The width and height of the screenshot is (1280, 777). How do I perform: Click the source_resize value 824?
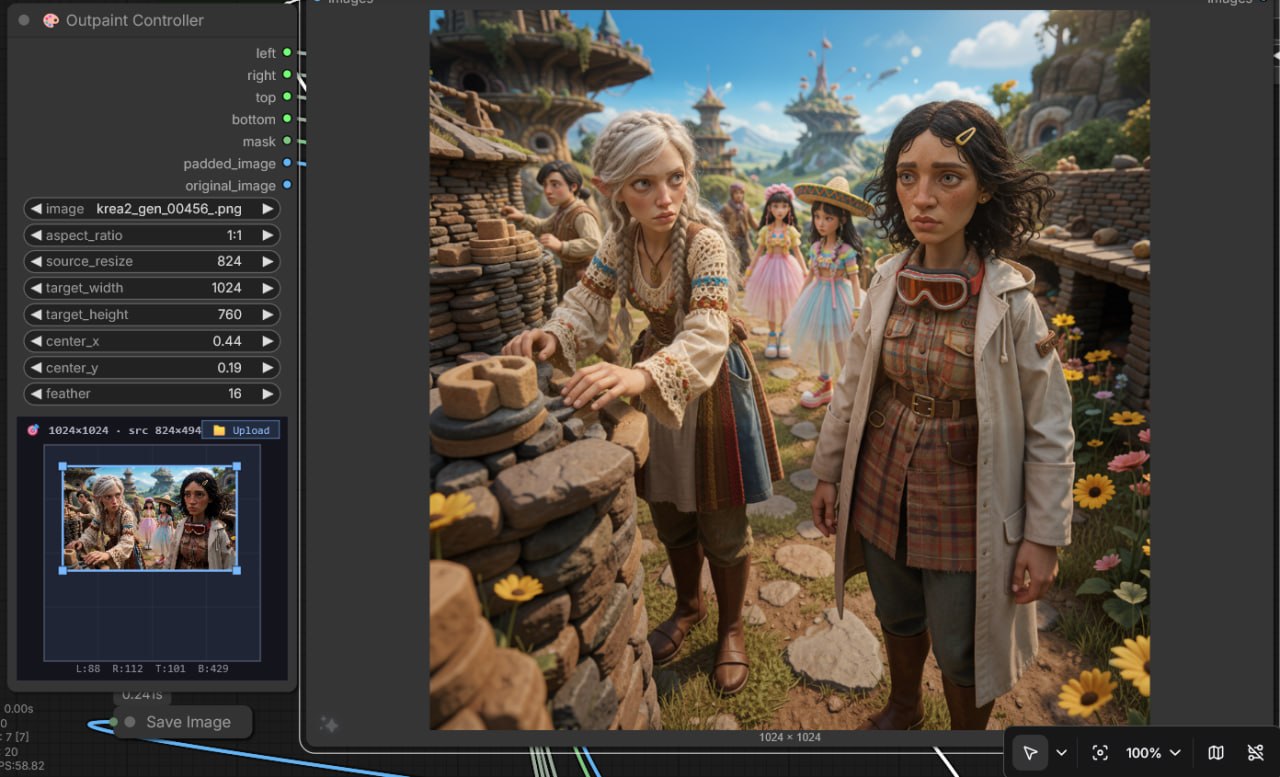coord(229,261)
